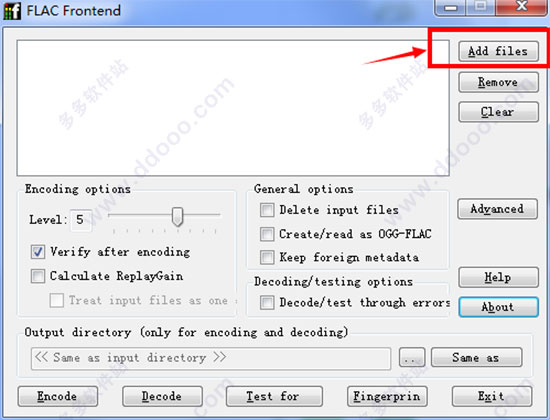
Task: Click the Add files button
Action: (x=498, y=51)
